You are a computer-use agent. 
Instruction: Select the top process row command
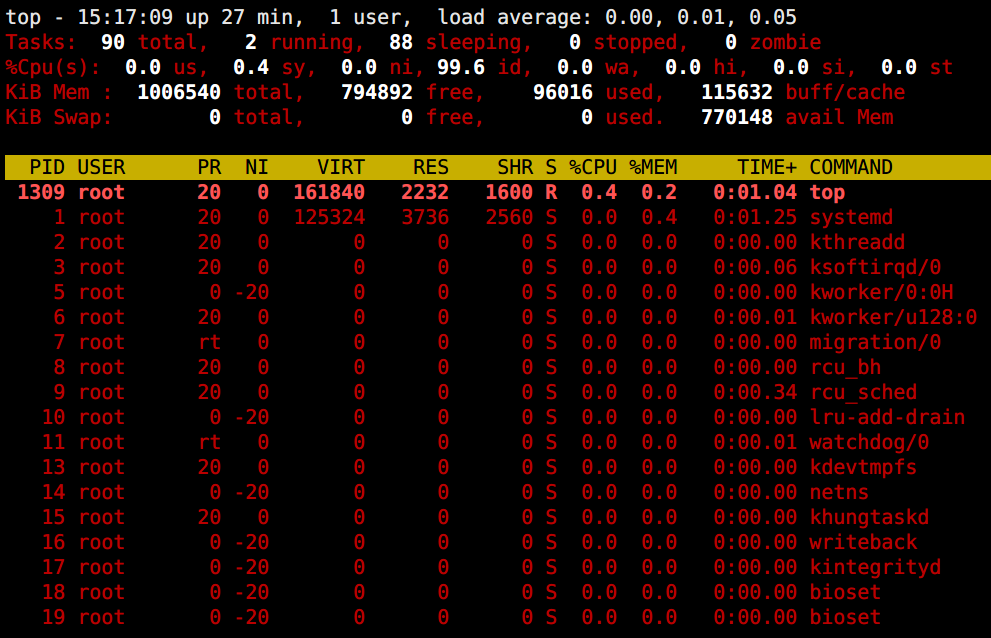(x=827, y=192)
